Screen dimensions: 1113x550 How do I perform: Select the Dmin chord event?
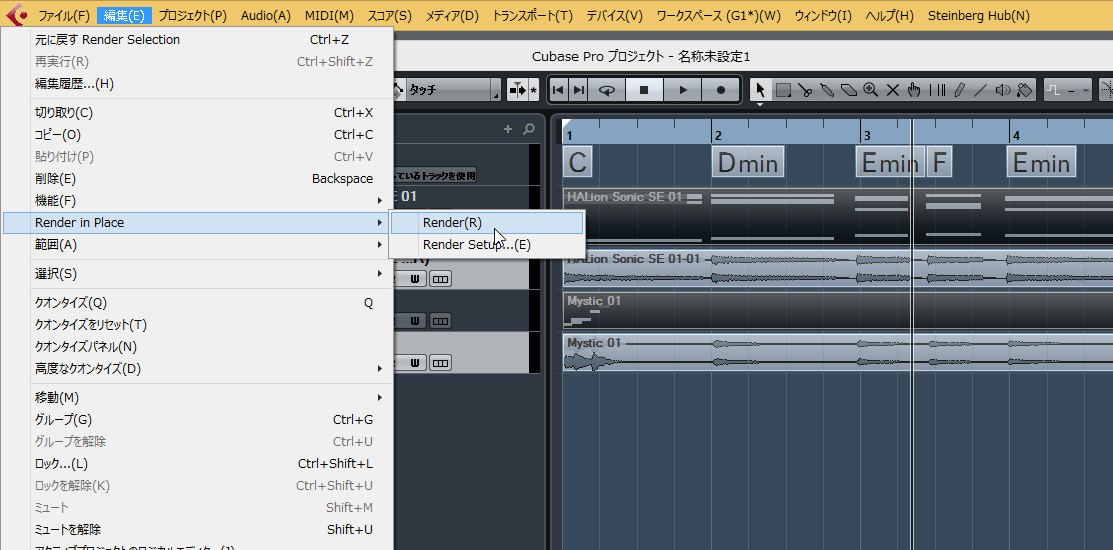[x=748, y=163]
